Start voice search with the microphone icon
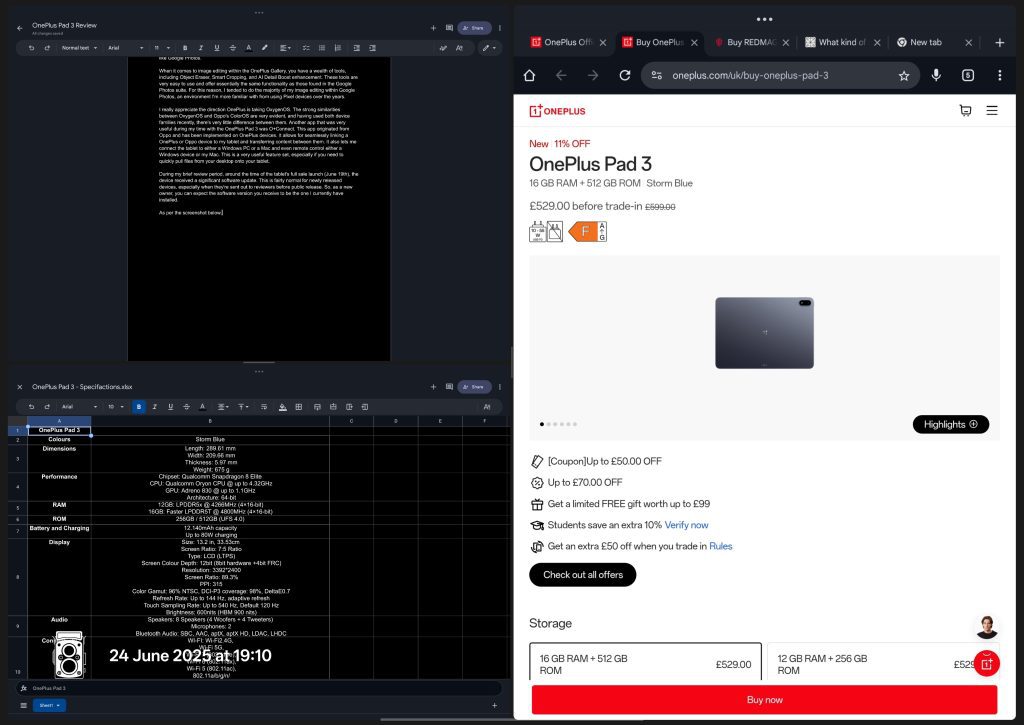 (936, 75)
